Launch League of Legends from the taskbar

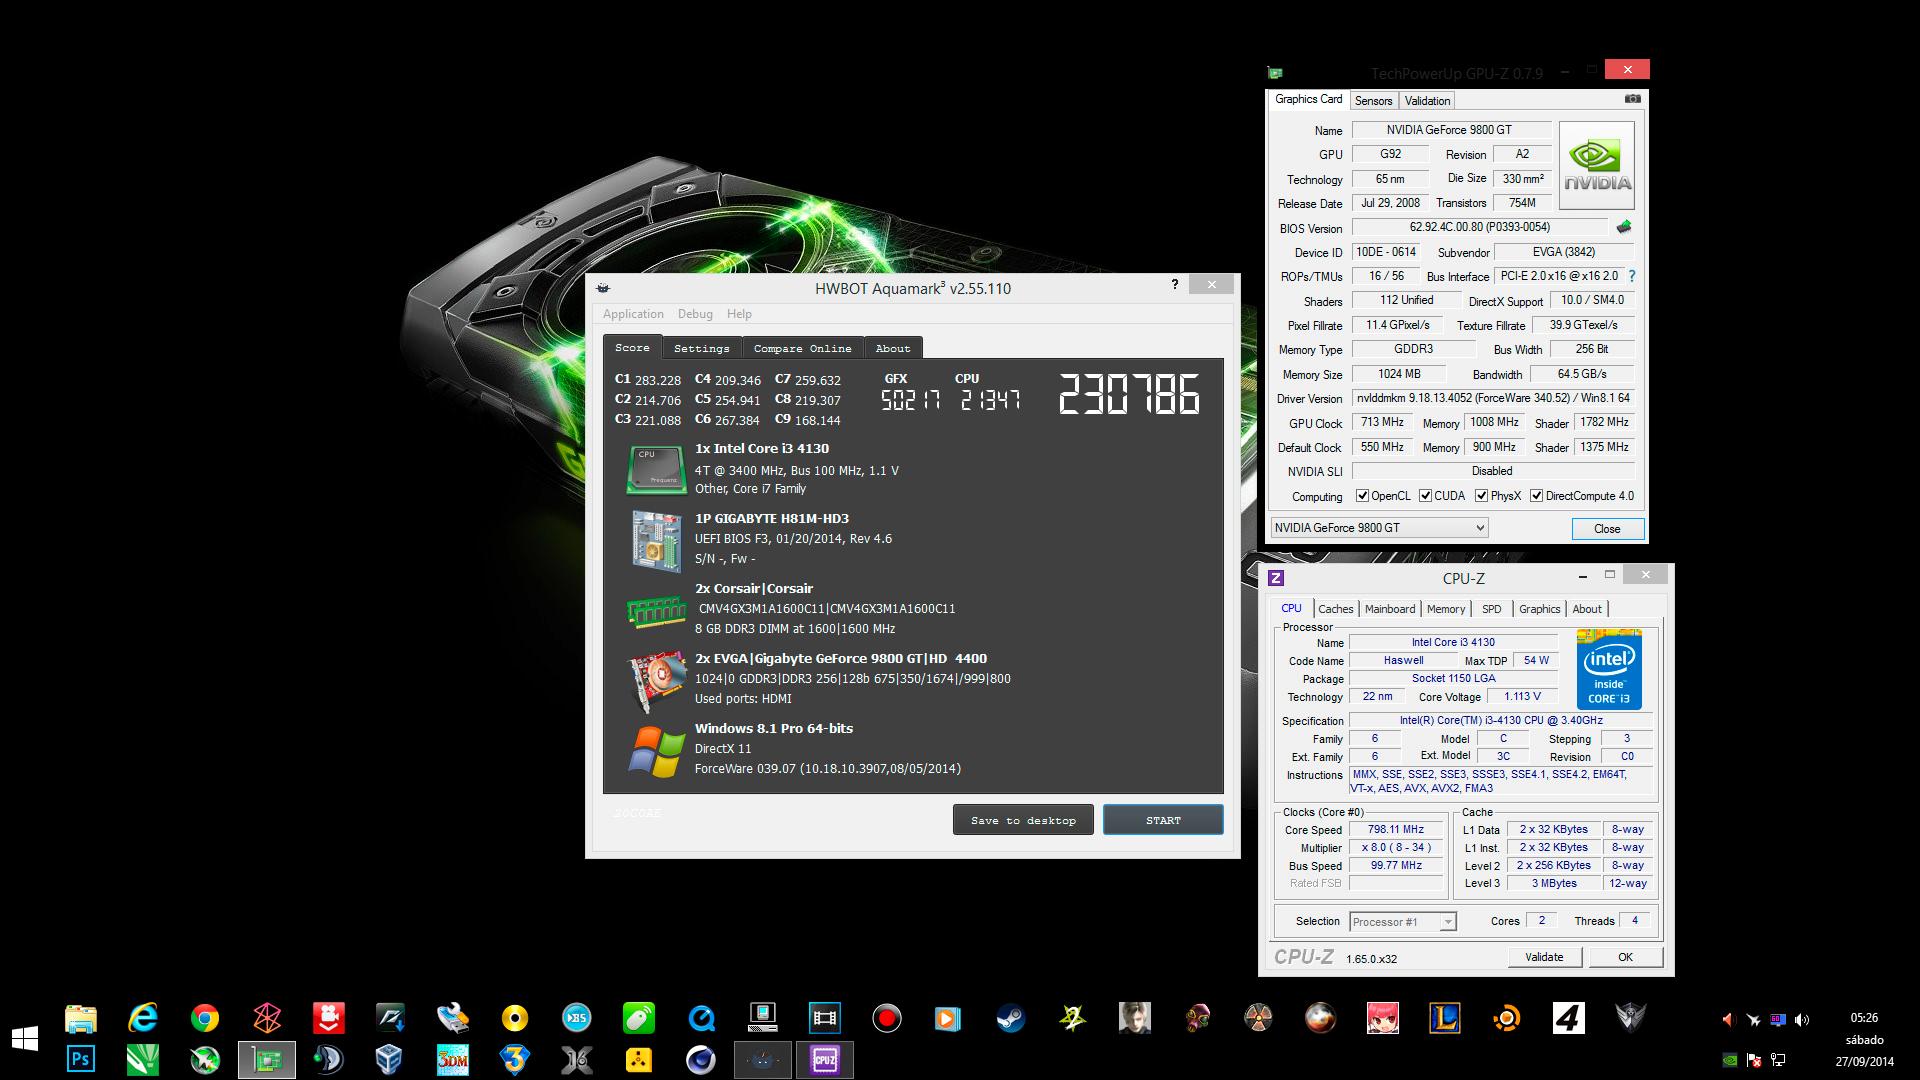pyautogui.click(x=1444, y=1018)
